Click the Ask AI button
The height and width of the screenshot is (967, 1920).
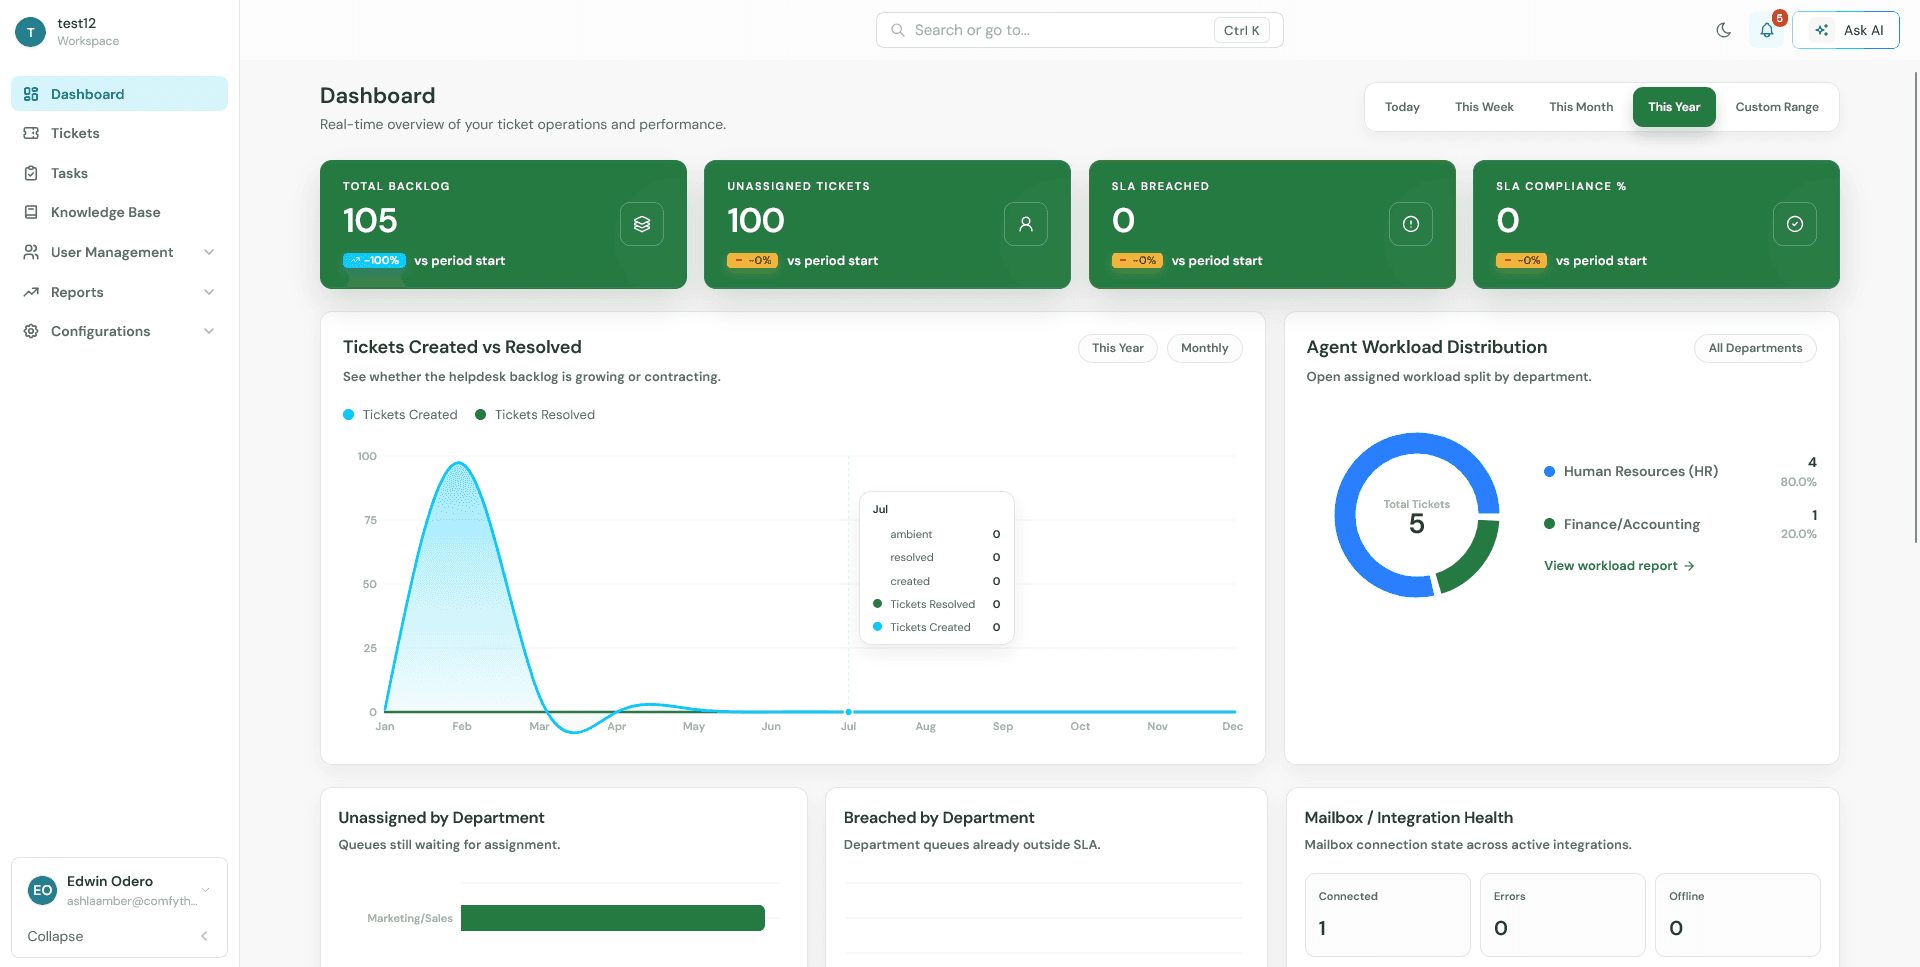(x=1846, y=30)
